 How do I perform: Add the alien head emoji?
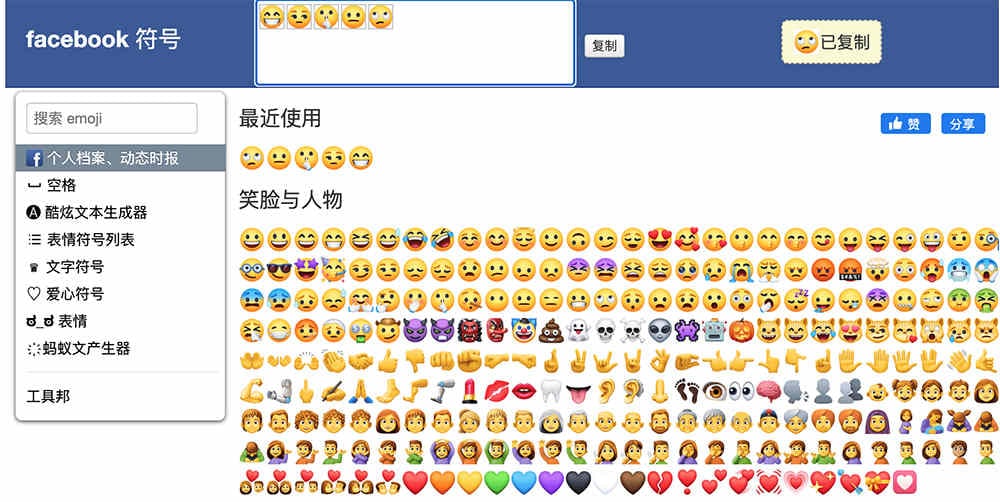pos(659,330)
